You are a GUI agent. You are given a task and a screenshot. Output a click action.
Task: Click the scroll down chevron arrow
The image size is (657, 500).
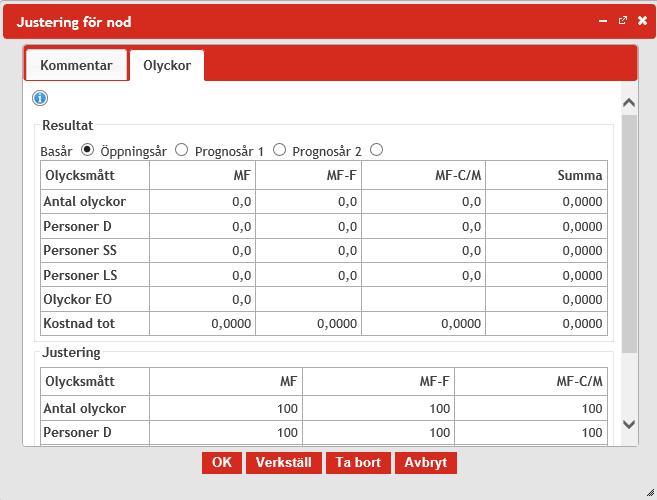[629, 424]
